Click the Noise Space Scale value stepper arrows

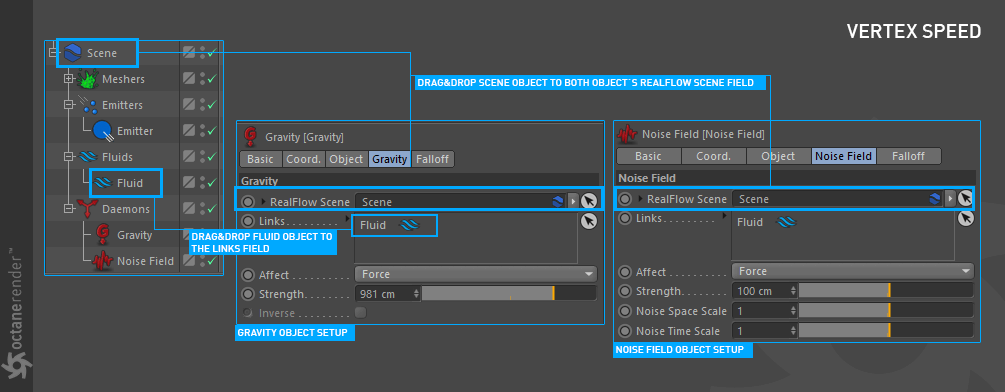[x=793, y=311]
